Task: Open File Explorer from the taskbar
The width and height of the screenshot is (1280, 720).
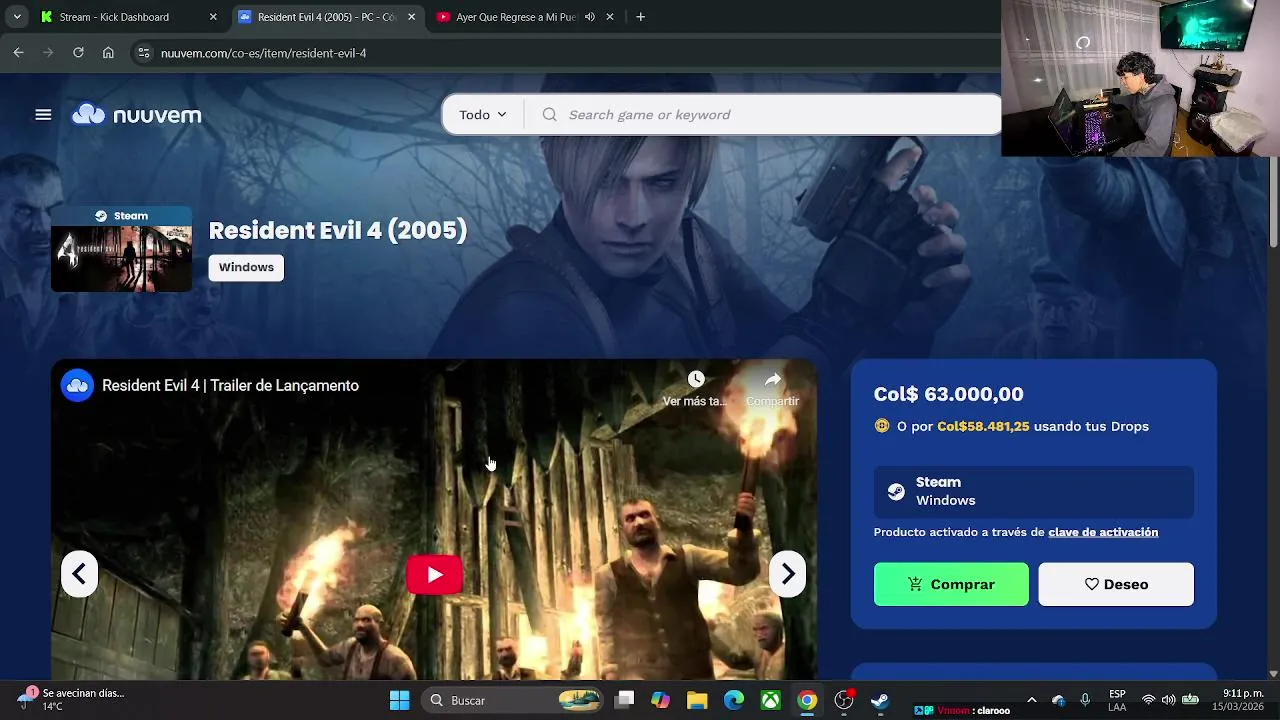Action: 697,700
